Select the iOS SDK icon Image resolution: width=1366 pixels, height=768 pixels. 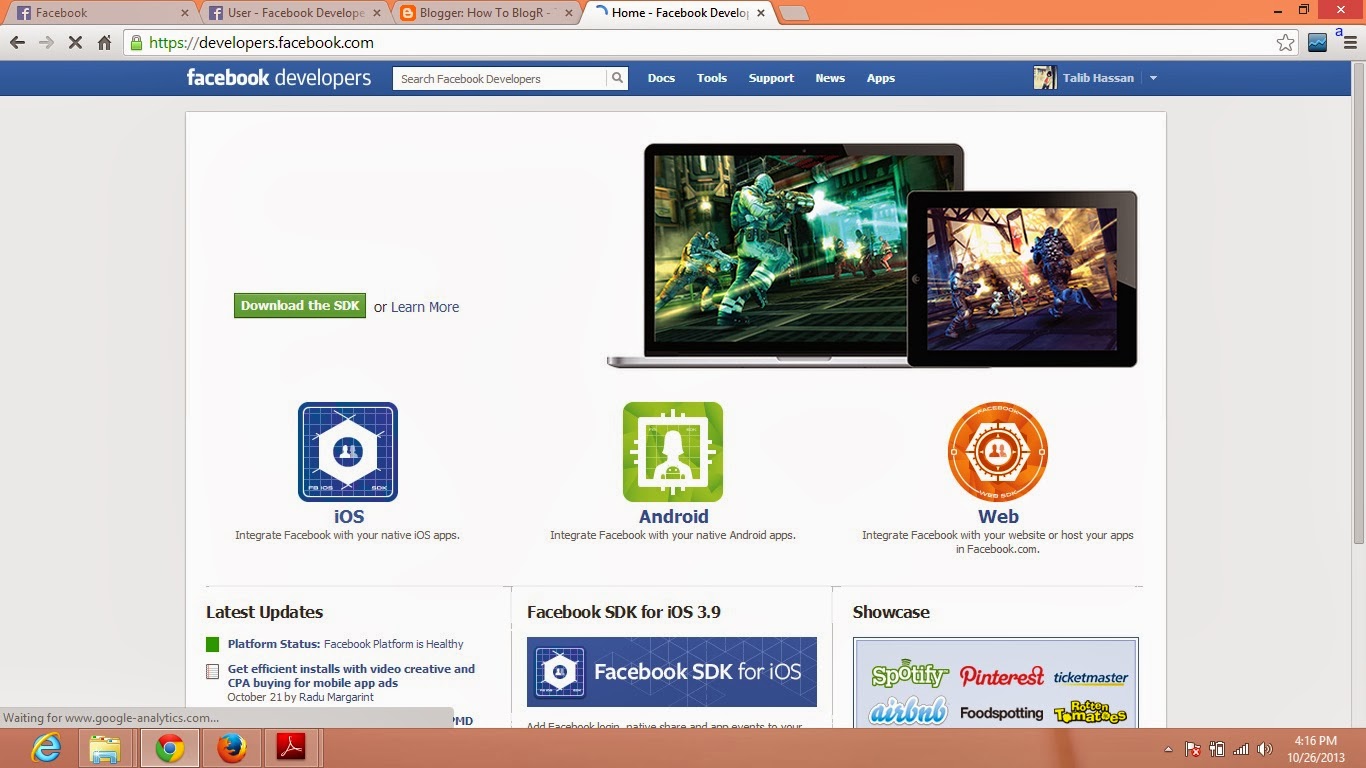click(x=347, y=451)
